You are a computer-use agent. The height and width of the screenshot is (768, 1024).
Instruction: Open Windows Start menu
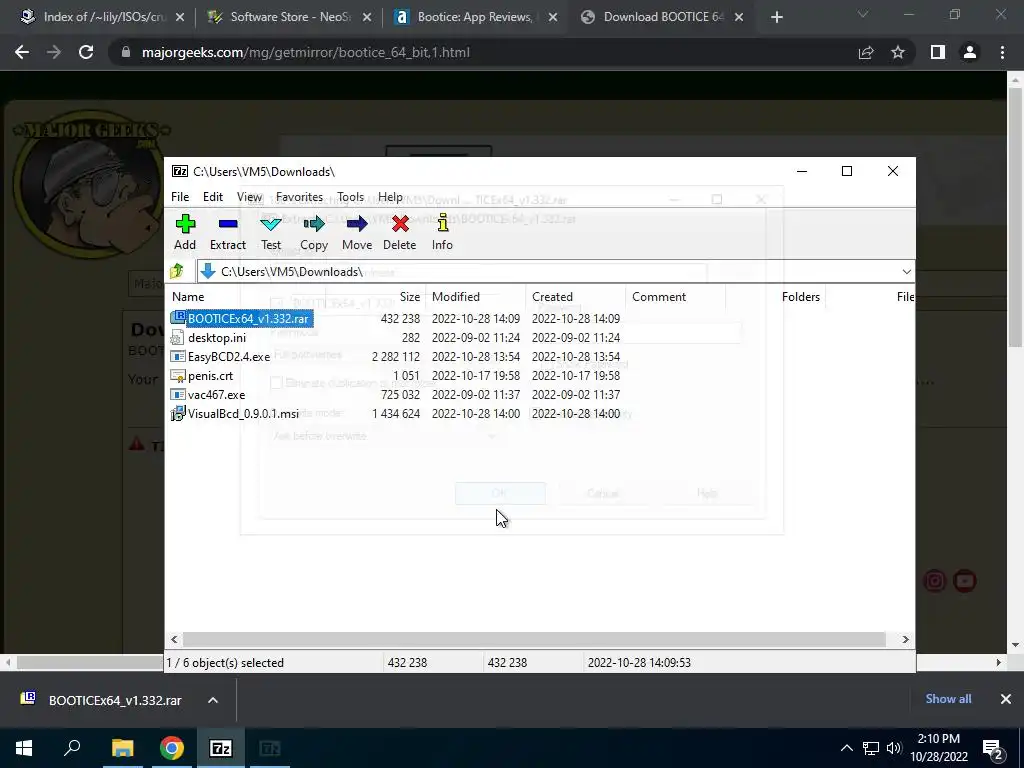(24, 748)
